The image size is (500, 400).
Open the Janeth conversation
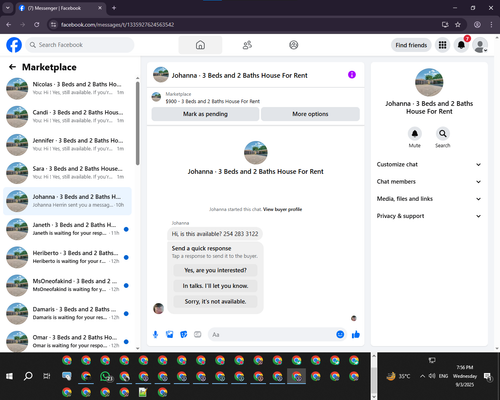coord(67,229)
